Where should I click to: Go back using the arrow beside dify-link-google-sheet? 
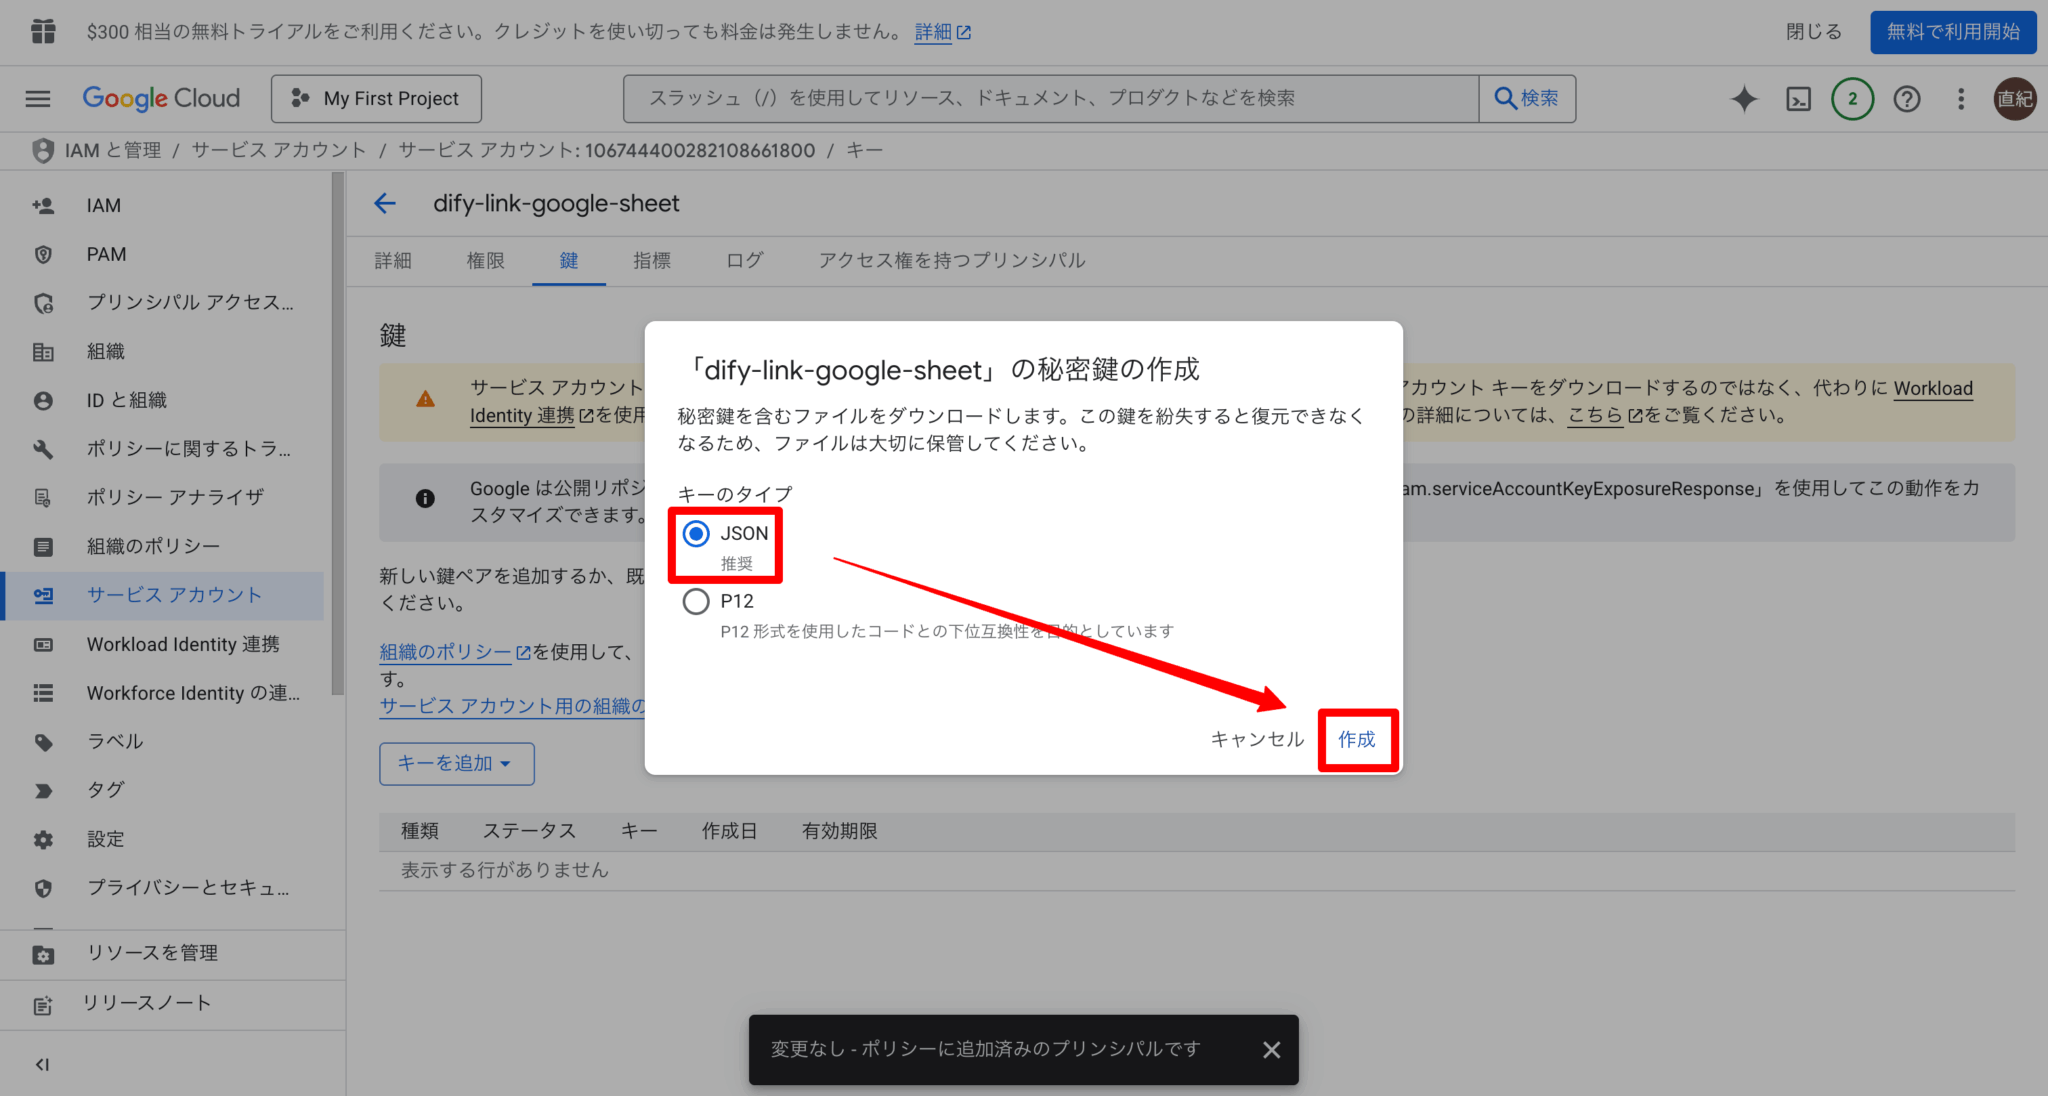click(385, 203)
